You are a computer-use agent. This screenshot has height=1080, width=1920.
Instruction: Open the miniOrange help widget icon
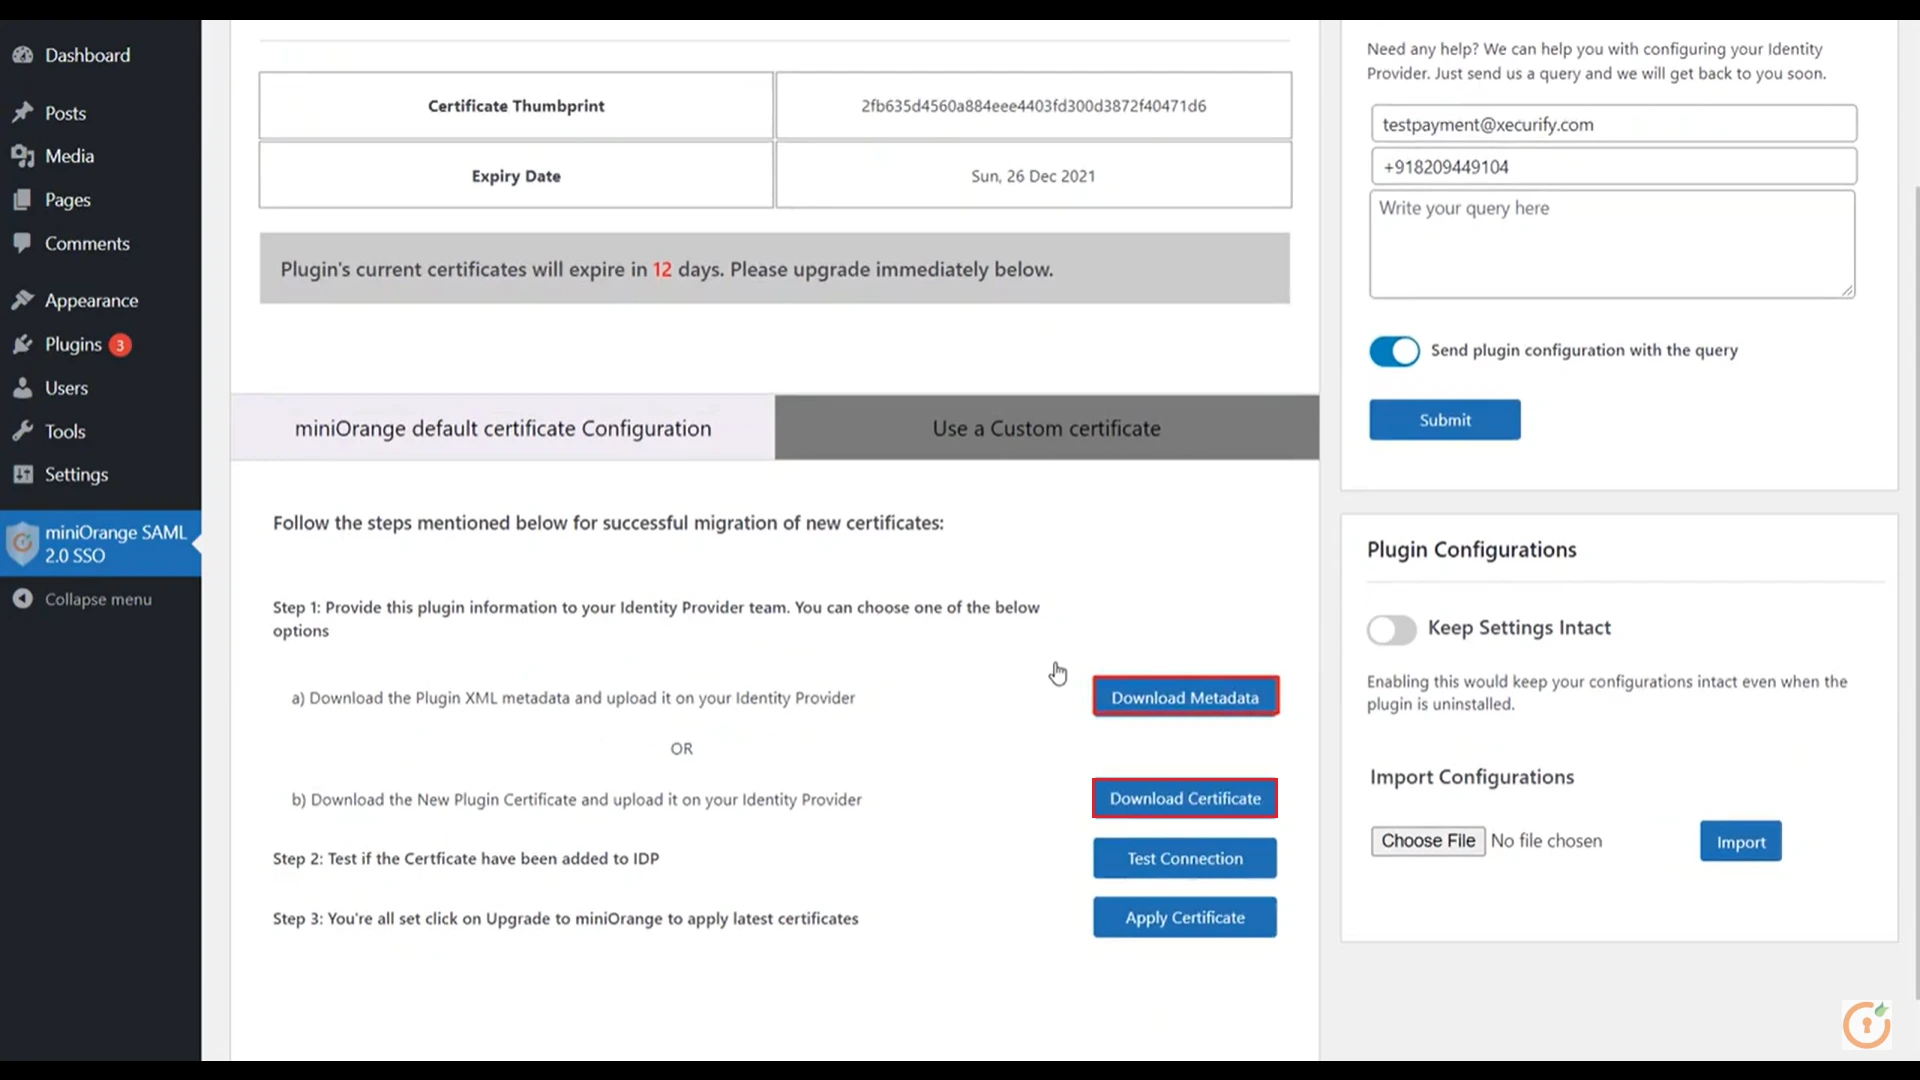[x=1867, y=1024]
